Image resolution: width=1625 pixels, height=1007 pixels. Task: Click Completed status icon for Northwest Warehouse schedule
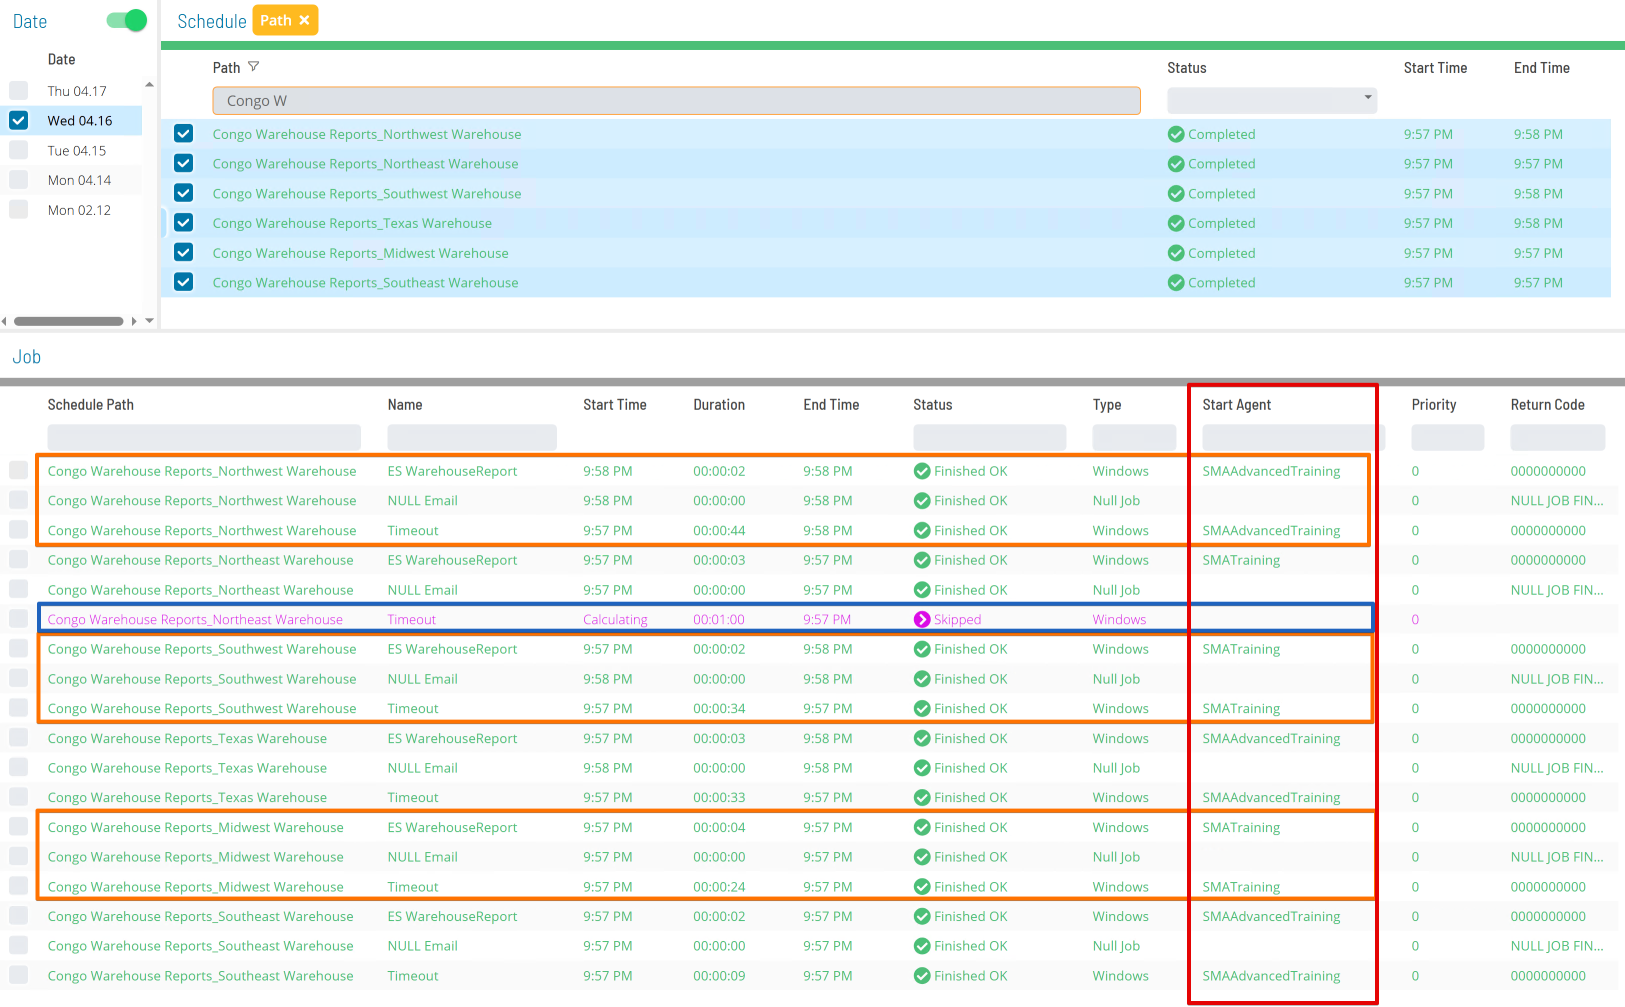(1176, 134)
